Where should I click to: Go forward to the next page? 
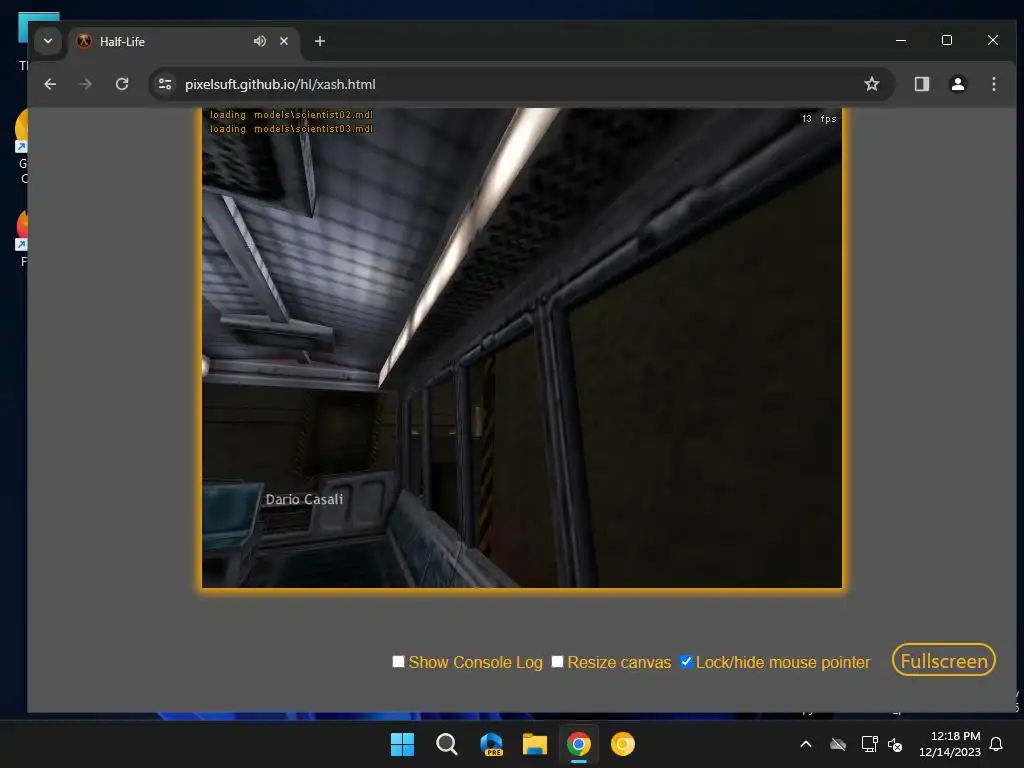click(x=86, y=84)
